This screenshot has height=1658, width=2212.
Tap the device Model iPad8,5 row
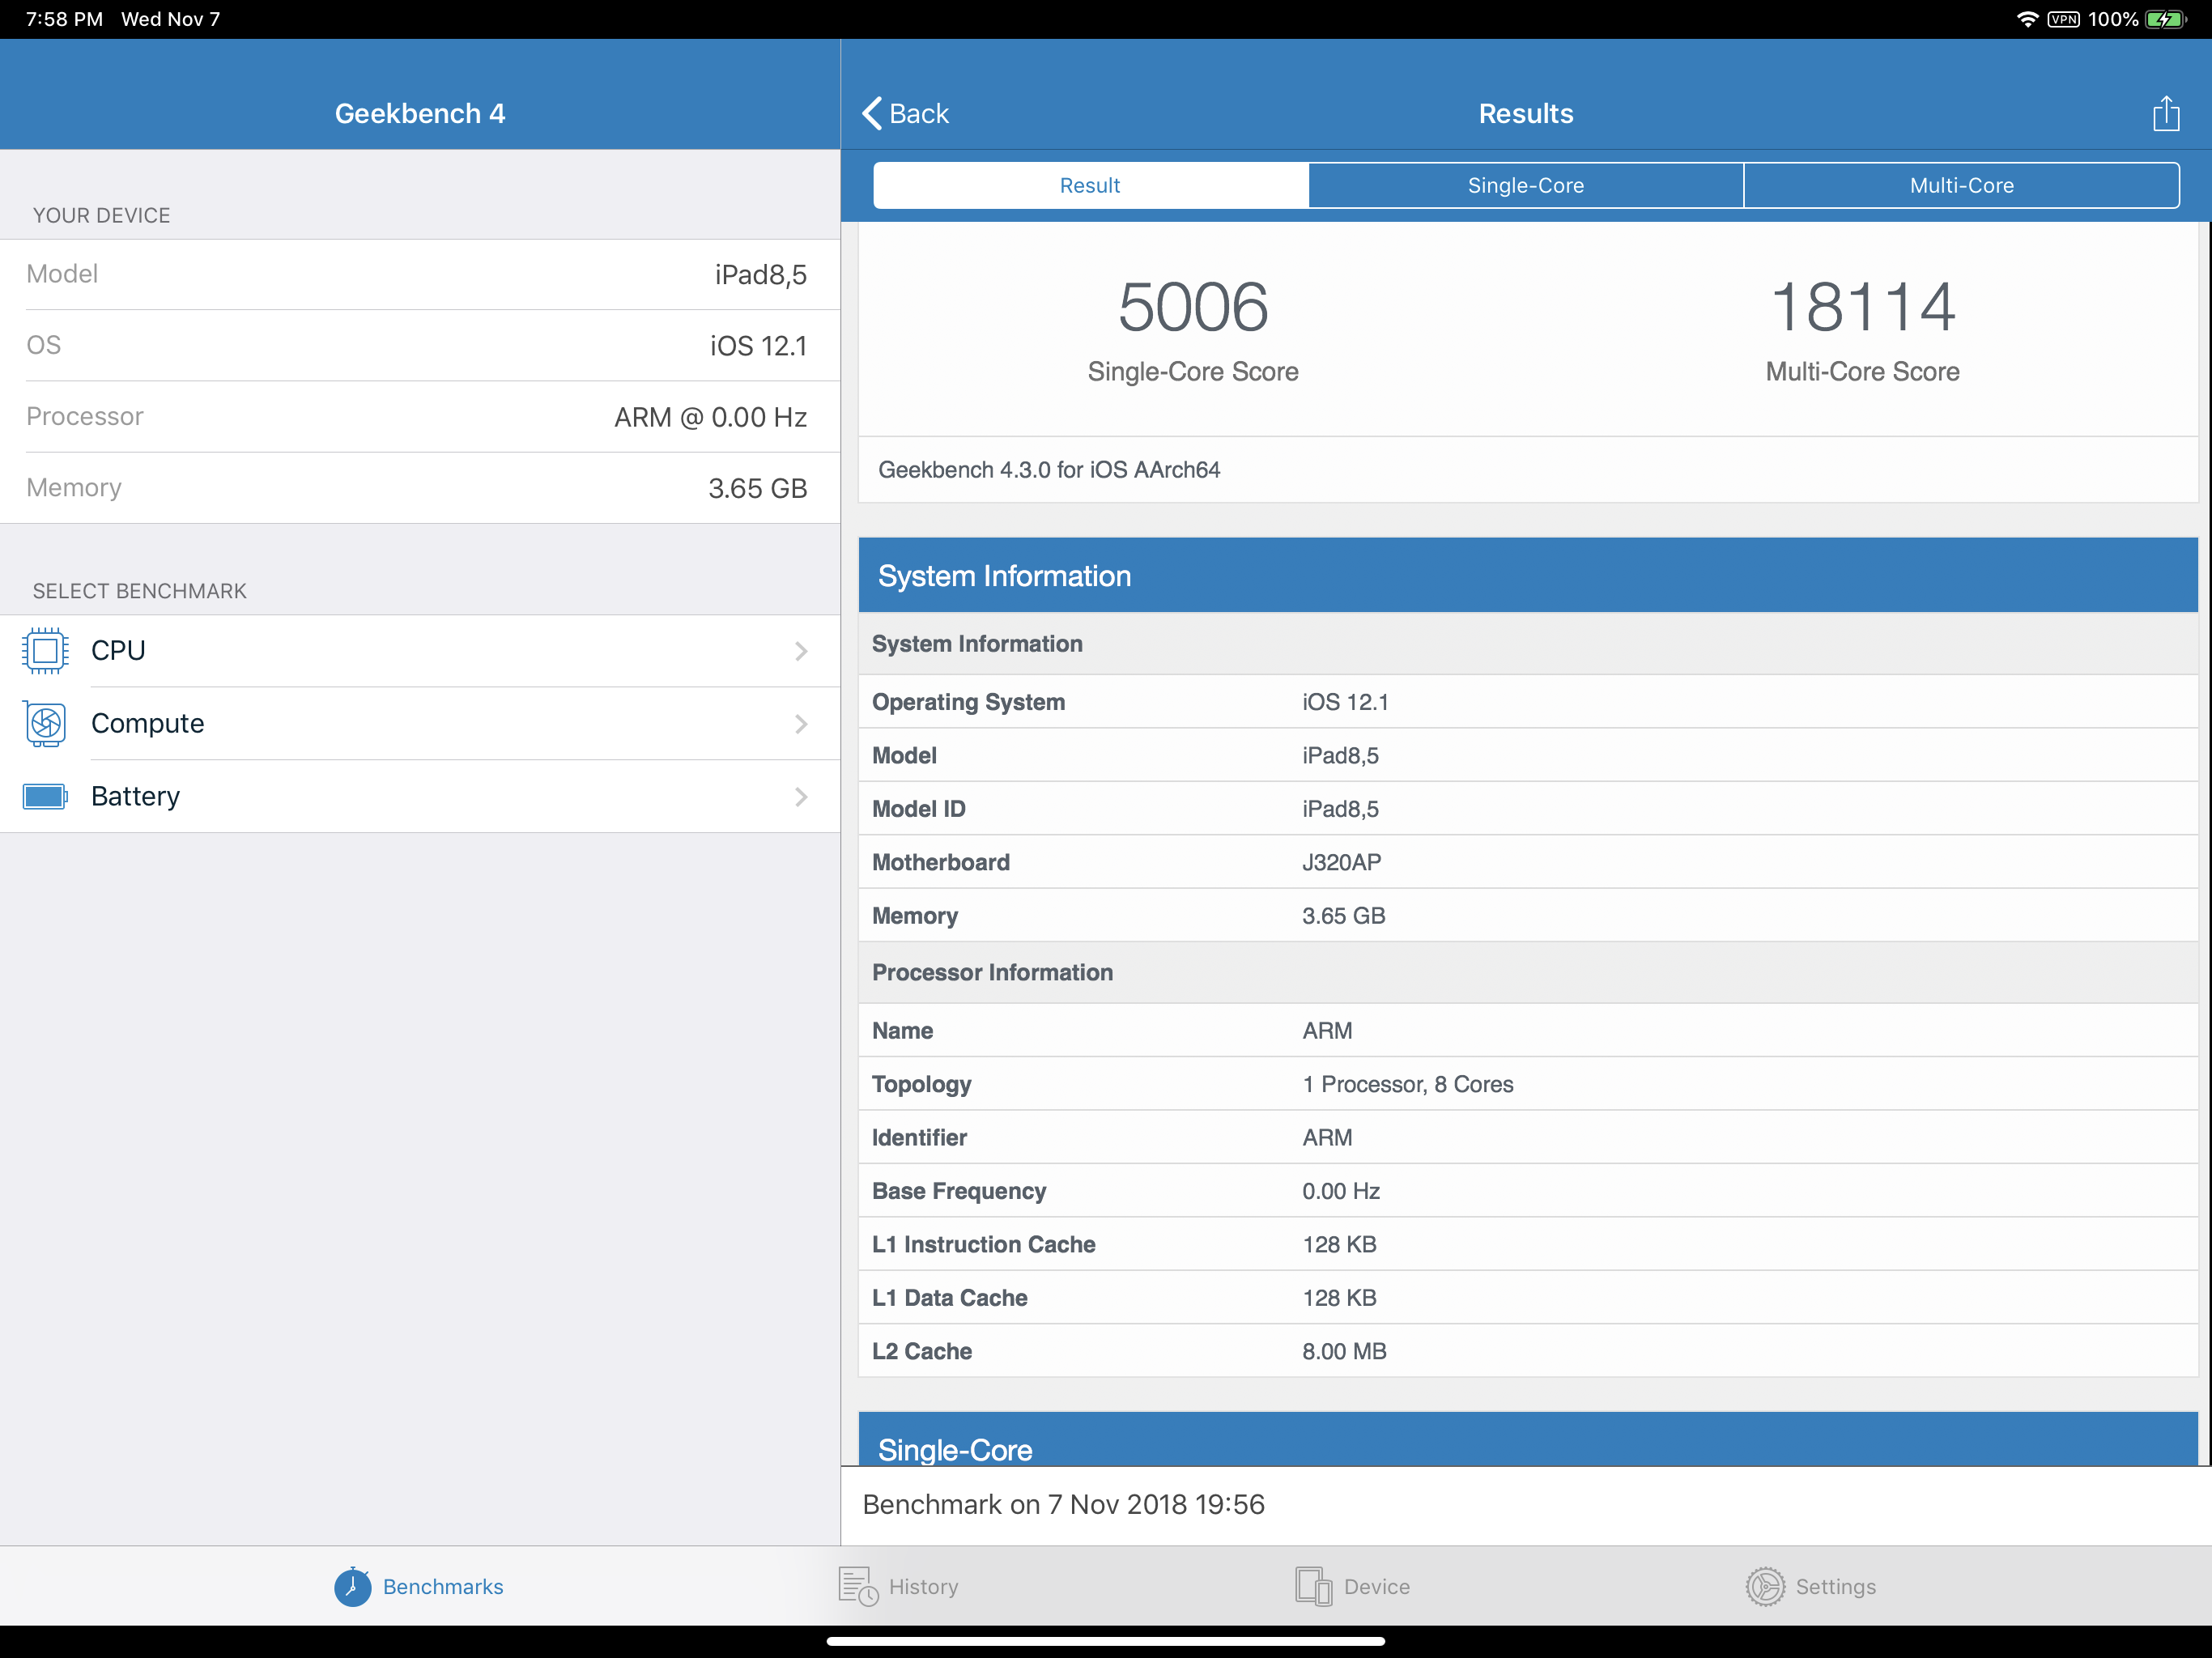(420, 275)
